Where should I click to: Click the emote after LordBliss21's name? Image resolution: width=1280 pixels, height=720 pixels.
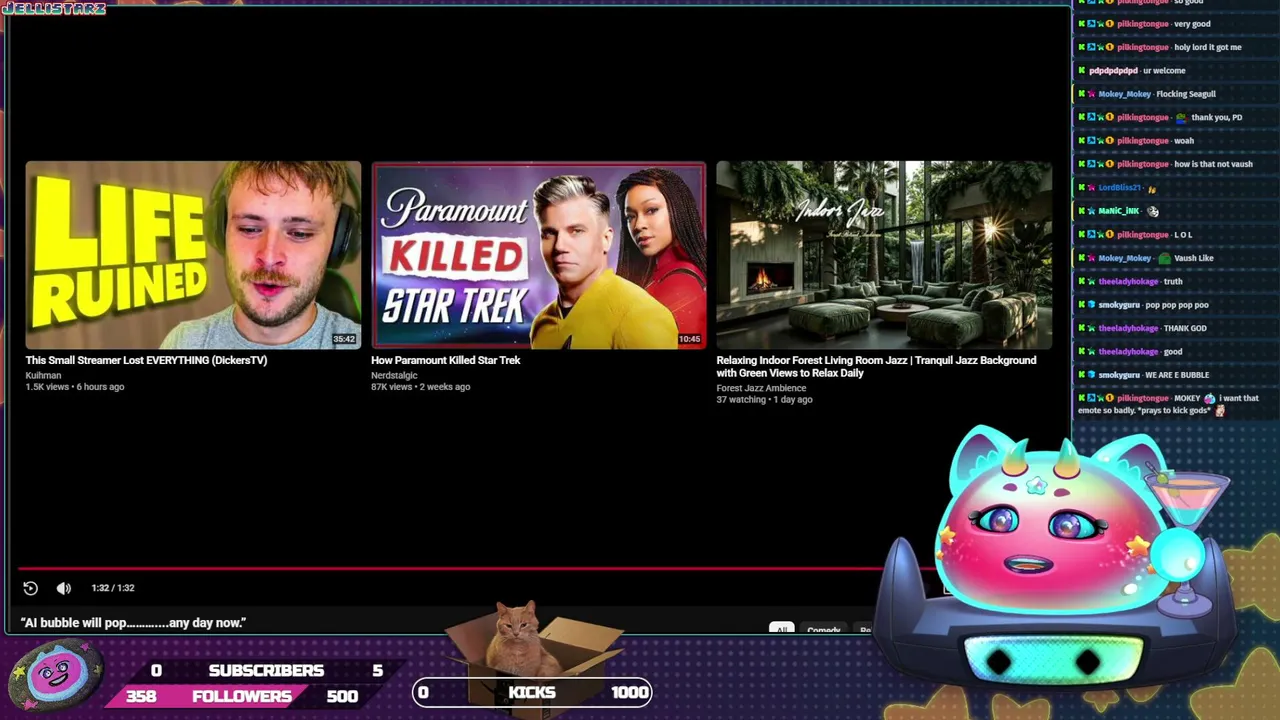(x=1152, y=188)
